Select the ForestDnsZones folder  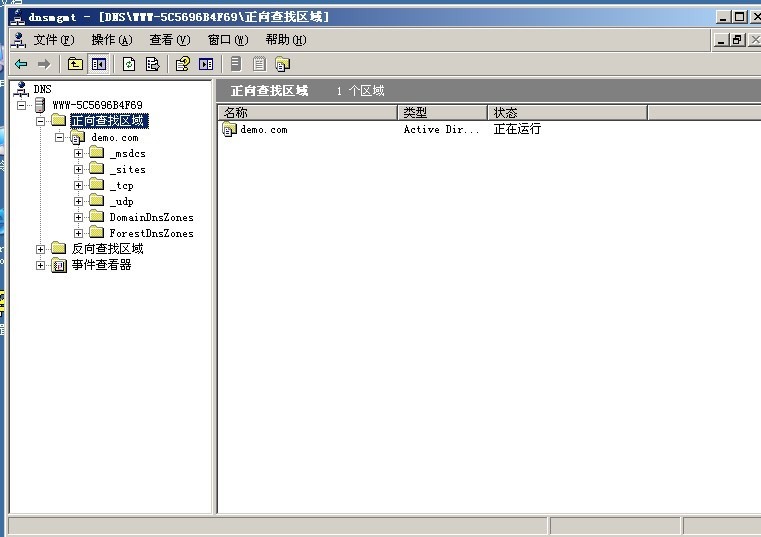click(x=151, y=234)
